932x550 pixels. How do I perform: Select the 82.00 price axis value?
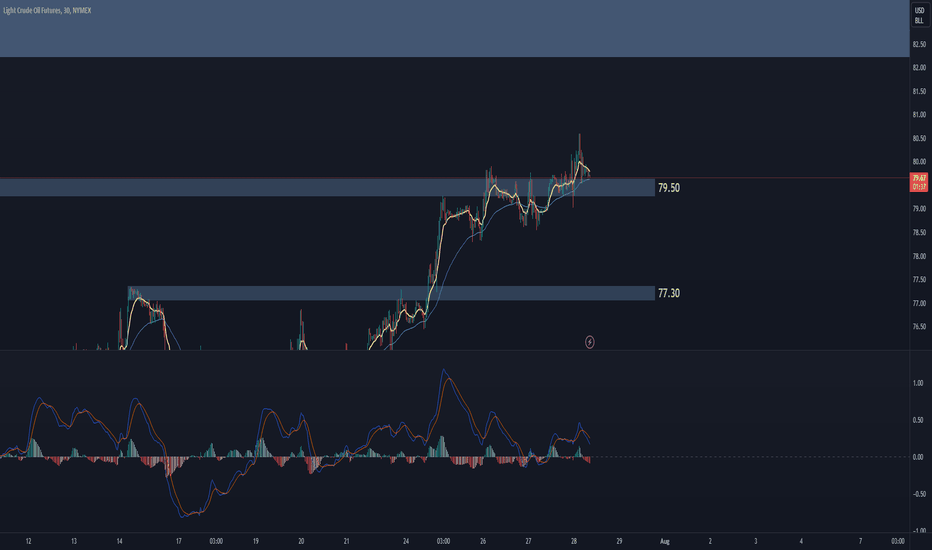pyautogui.click(x=919, y=68)
